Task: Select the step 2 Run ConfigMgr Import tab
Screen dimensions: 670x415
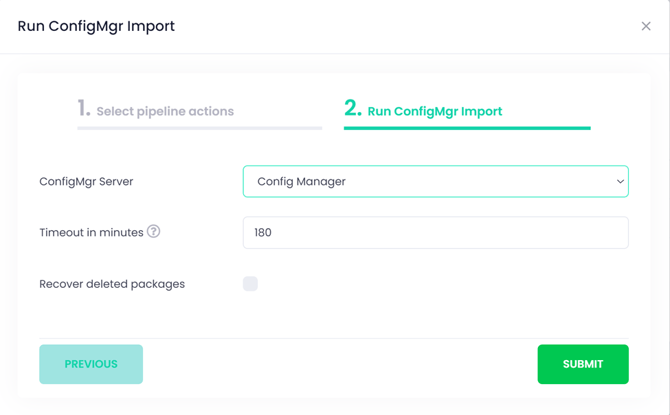Action: point(435,111)
